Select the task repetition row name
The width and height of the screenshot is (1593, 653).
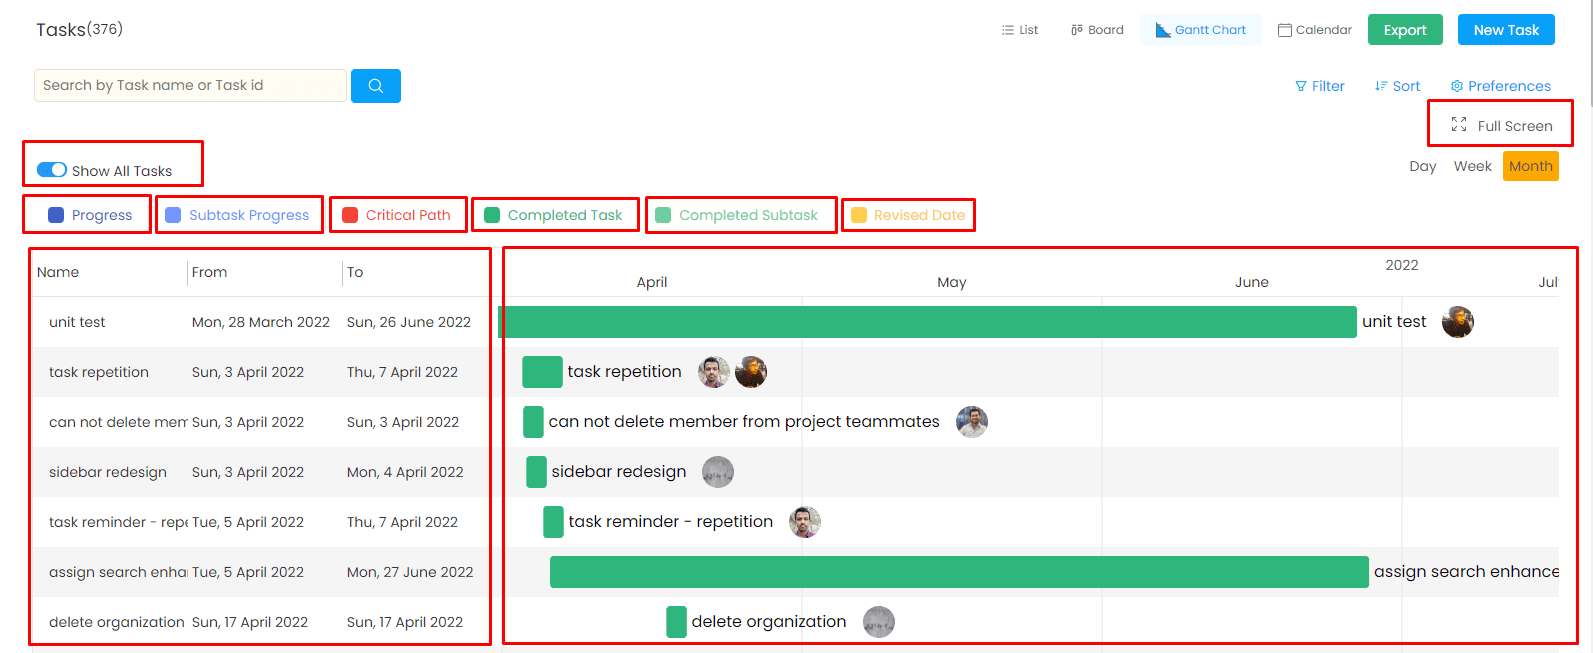[x=99, y=372]
